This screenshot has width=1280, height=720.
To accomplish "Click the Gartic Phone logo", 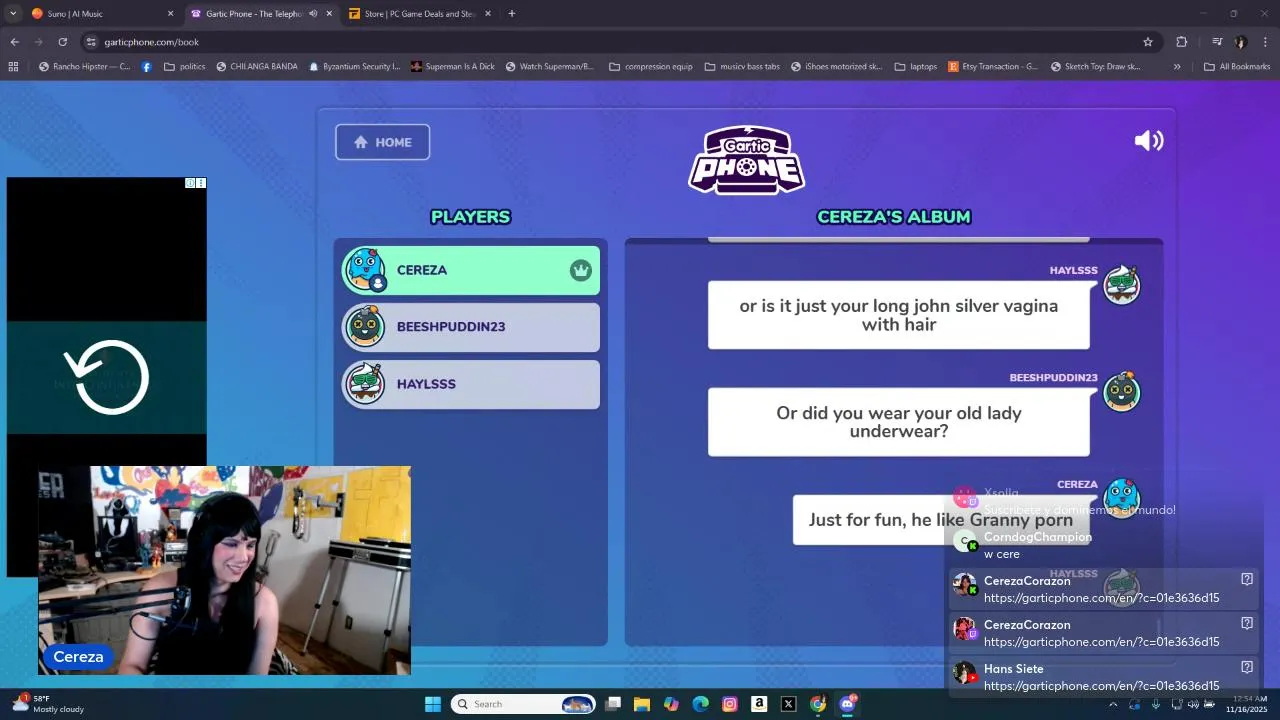I will point(746,160).
